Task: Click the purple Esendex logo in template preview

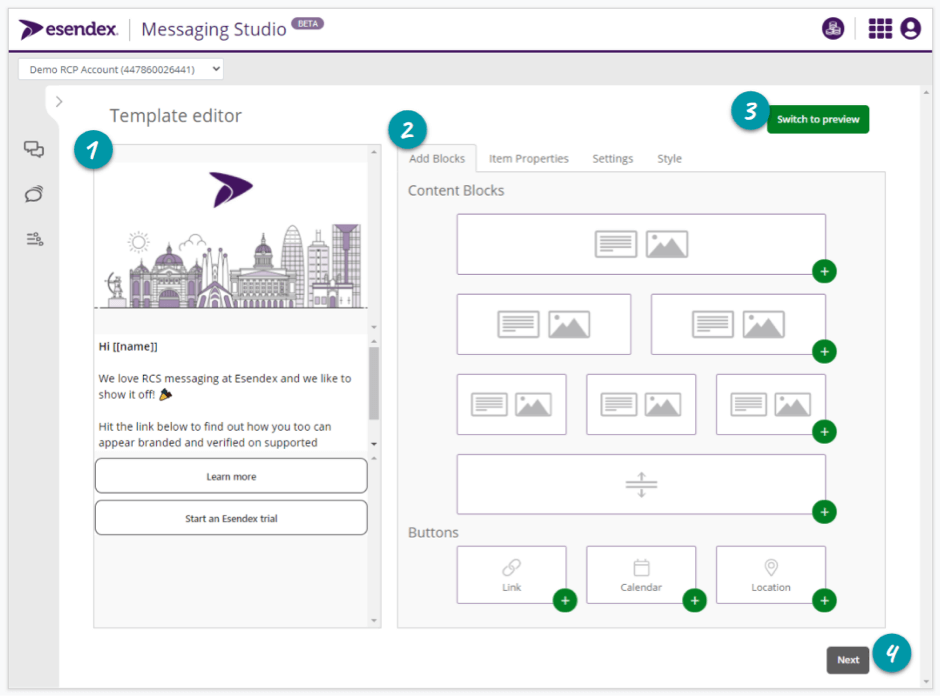Action: [231, 190]
